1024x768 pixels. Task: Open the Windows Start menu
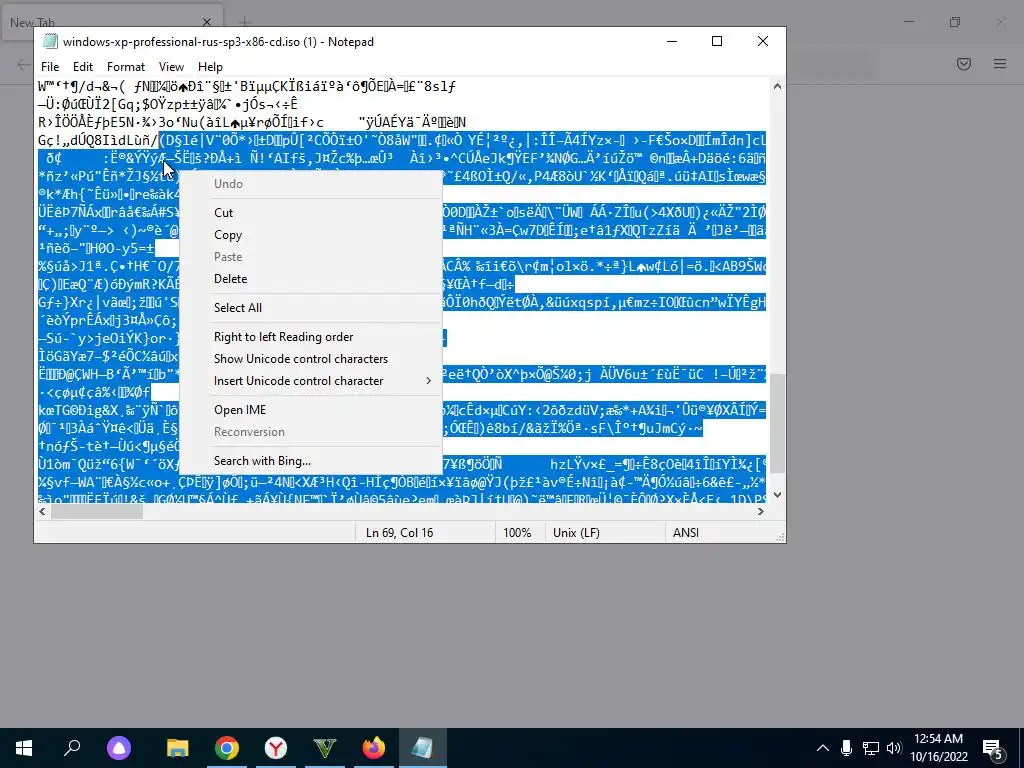point(24,748)
